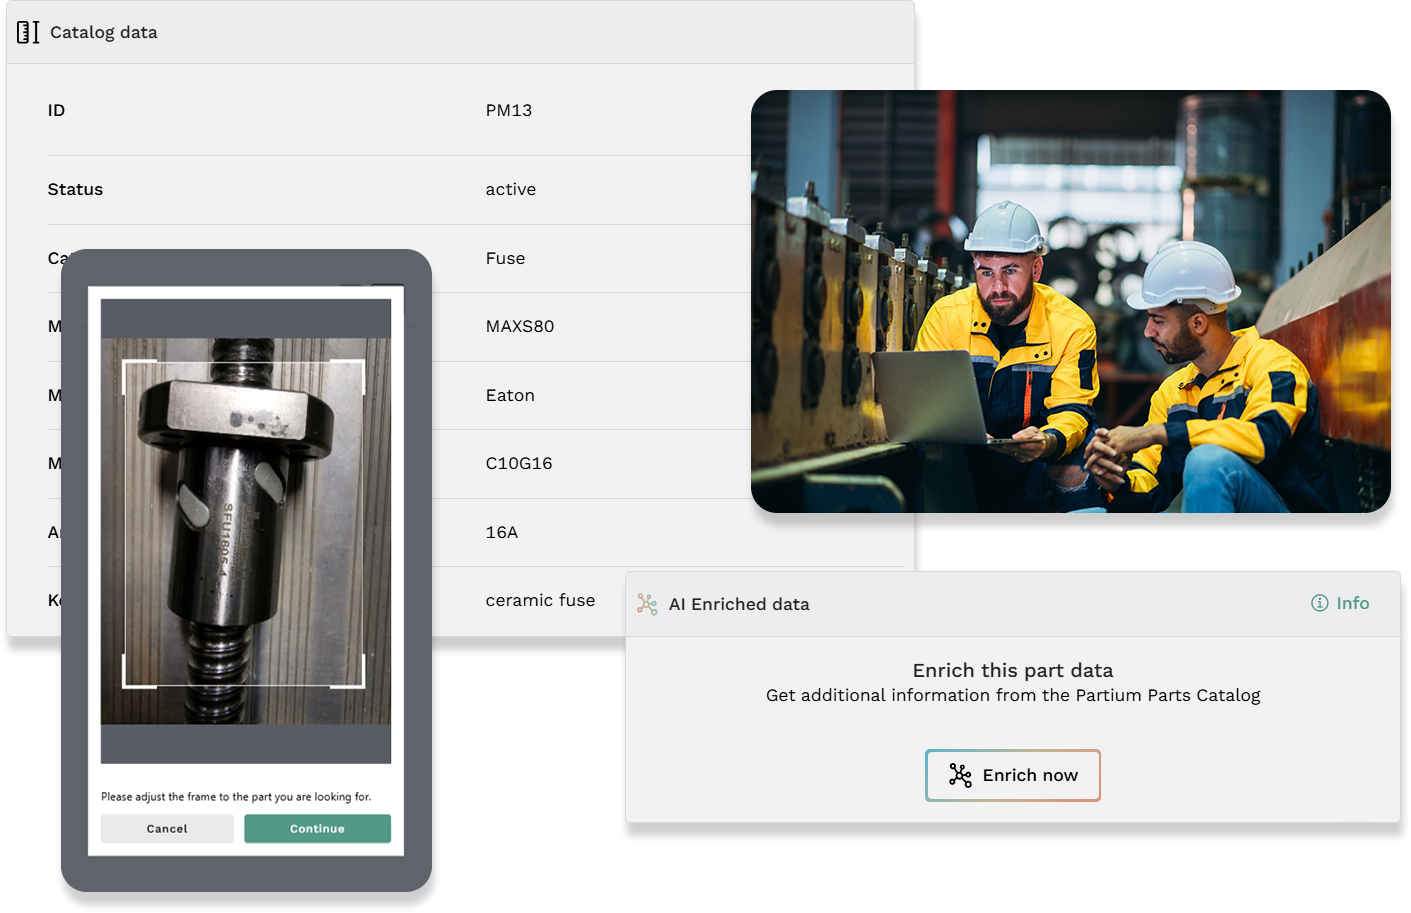Select the MAXS80 model value
Screen dimensions: 1411x913
[x=519, y=326]
